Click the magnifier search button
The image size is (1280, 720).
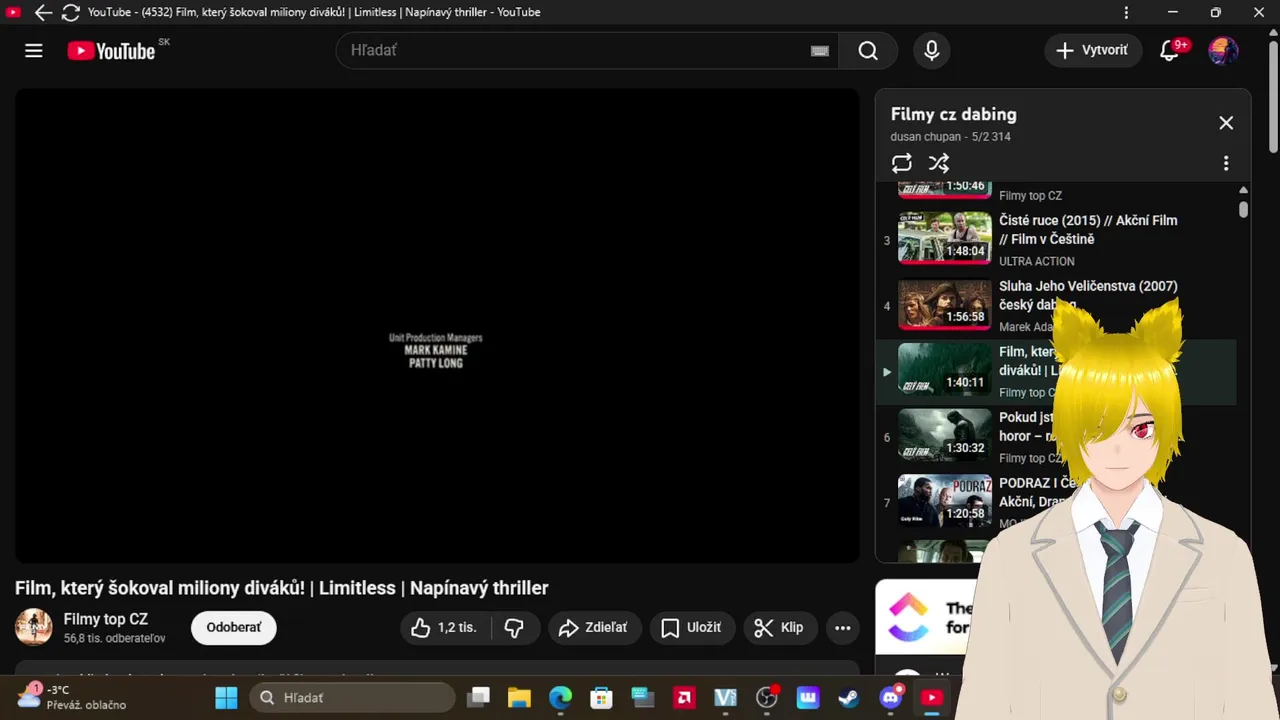[868, 51]
